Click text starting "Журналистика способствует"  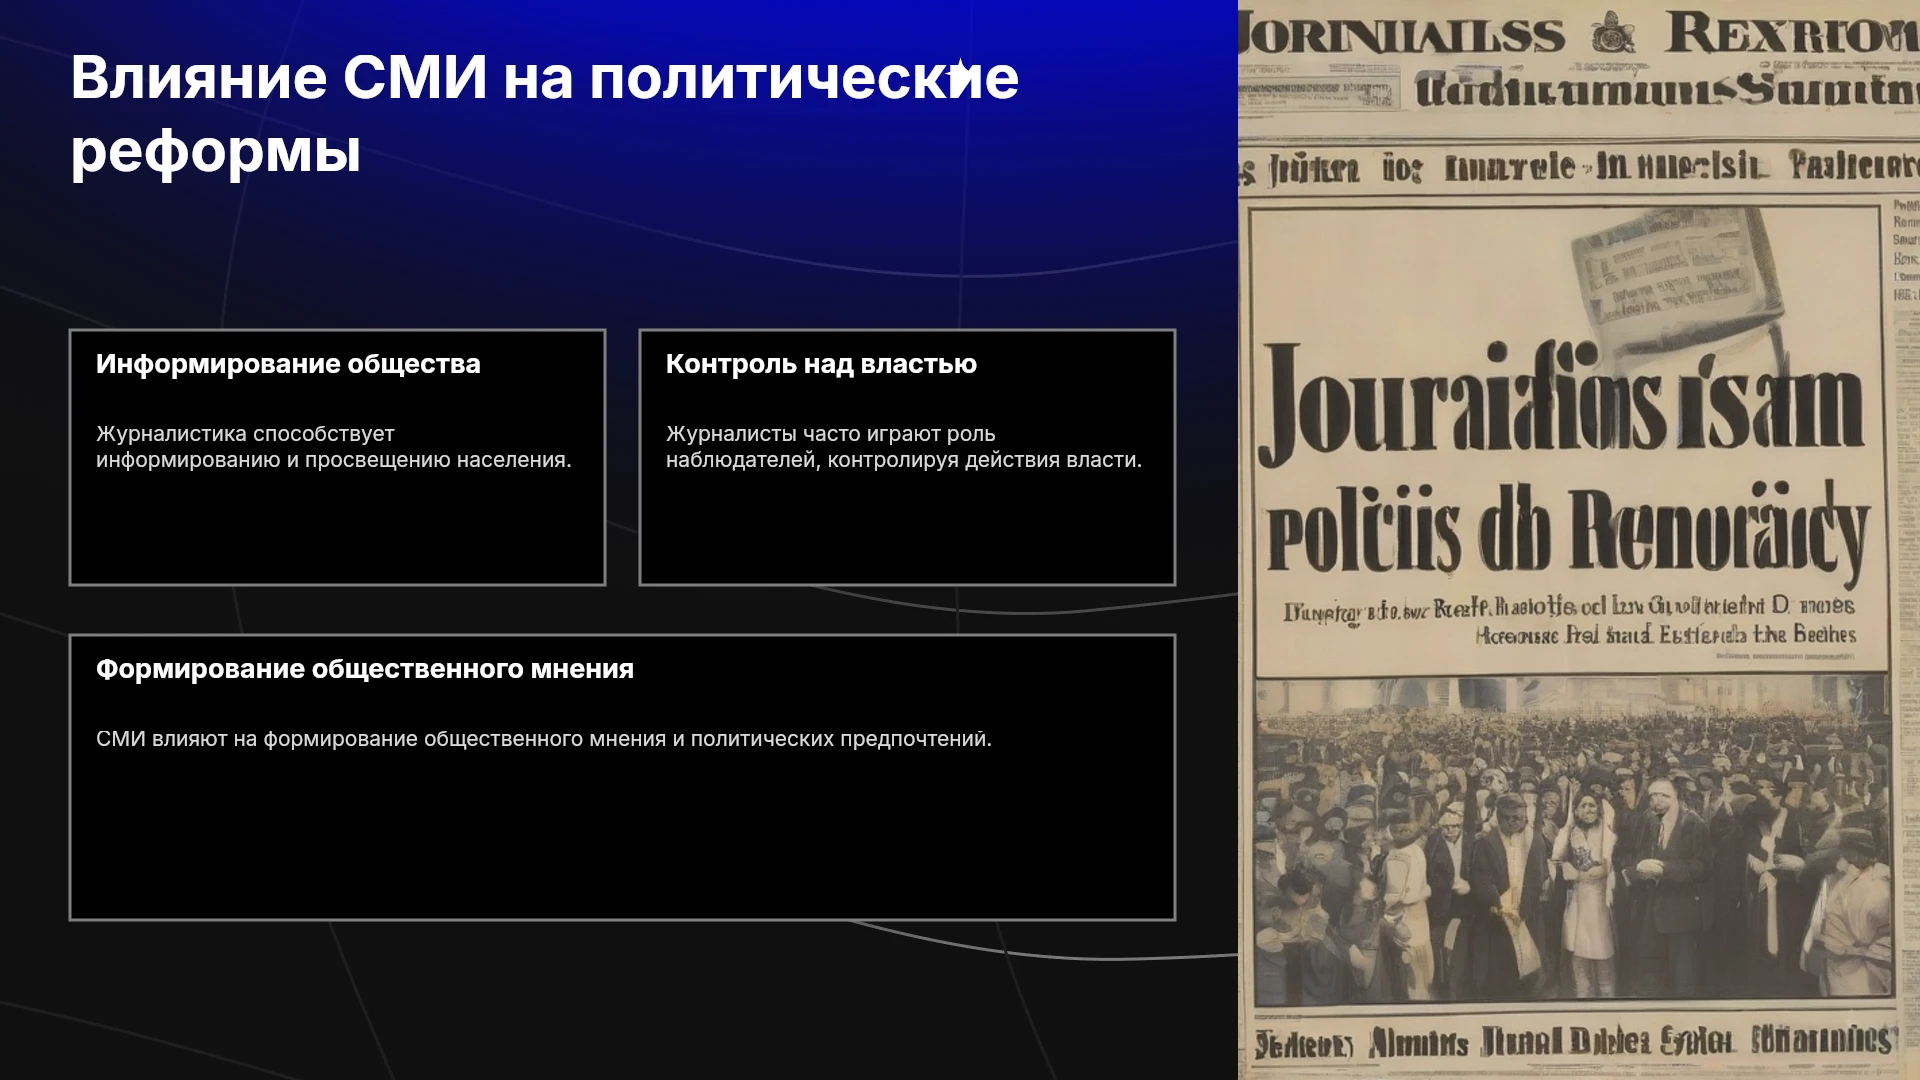tap(333, 447)
